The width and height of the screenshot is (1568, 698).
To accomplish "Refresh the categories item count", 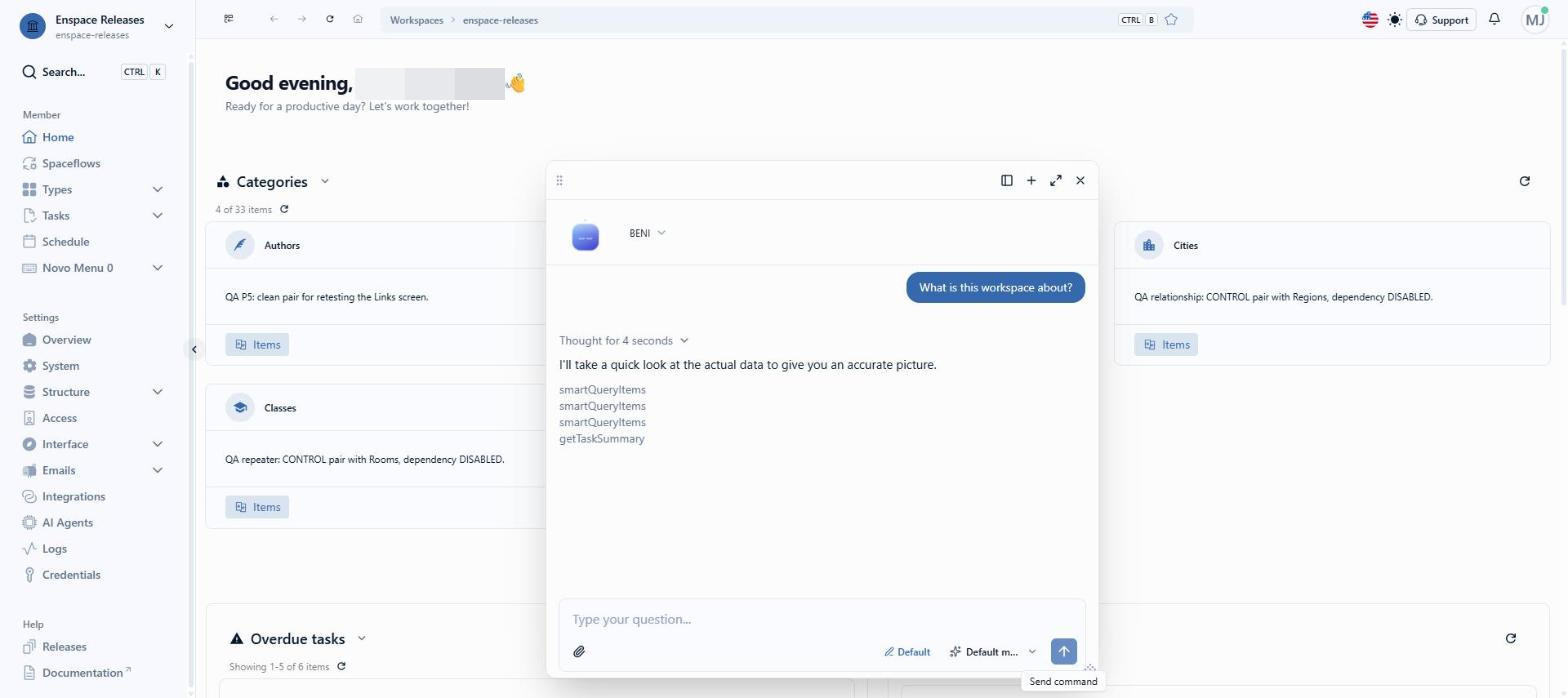I will point(284,209).
